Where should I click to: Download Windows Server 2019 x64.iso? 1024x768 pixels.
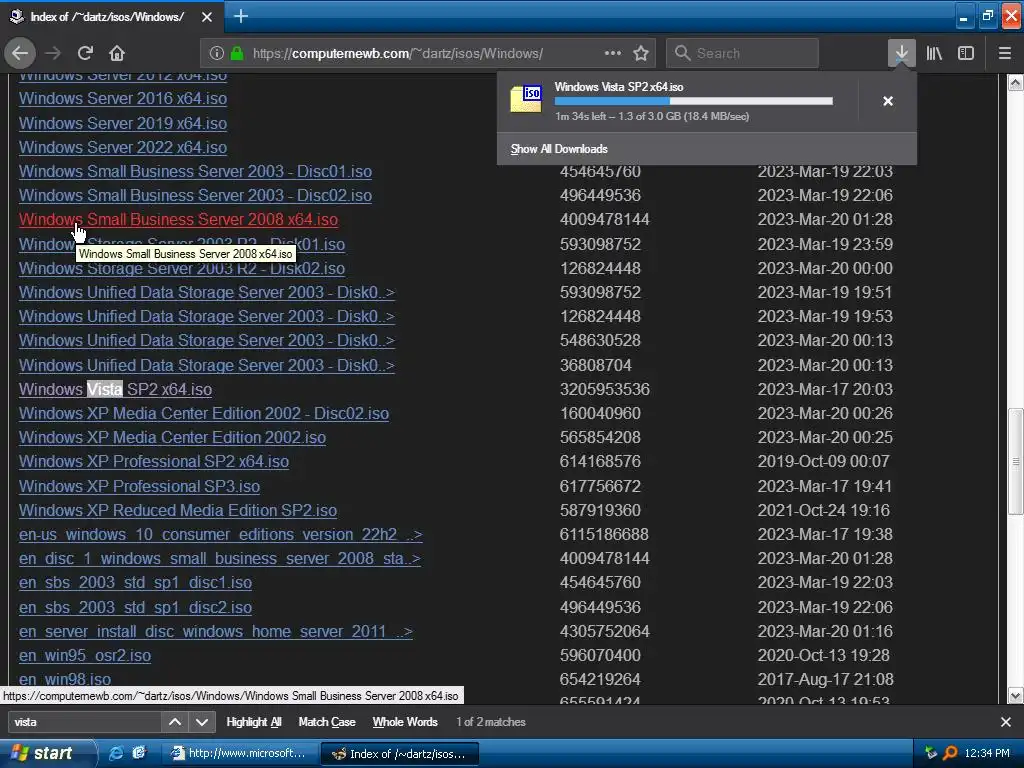click(x=123, y=123)
